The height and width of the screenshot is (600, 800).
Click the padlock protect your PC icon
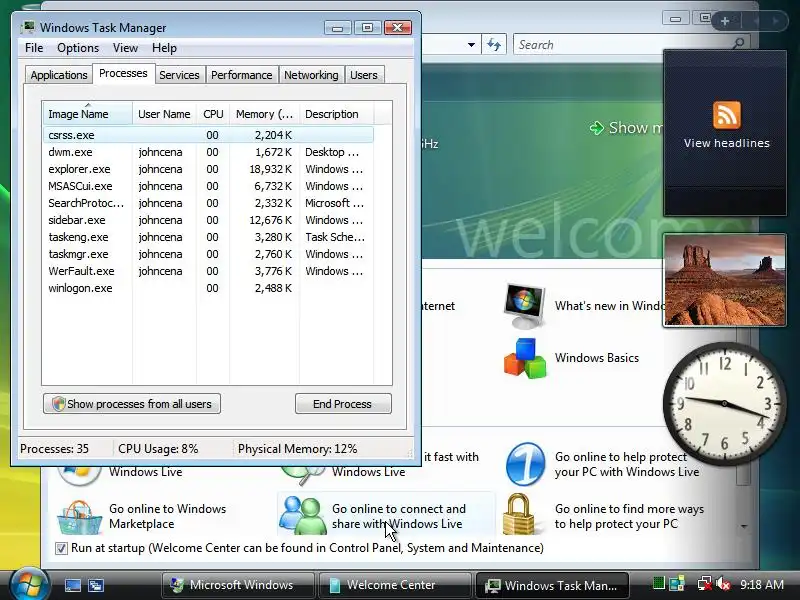tap(518, 514)
